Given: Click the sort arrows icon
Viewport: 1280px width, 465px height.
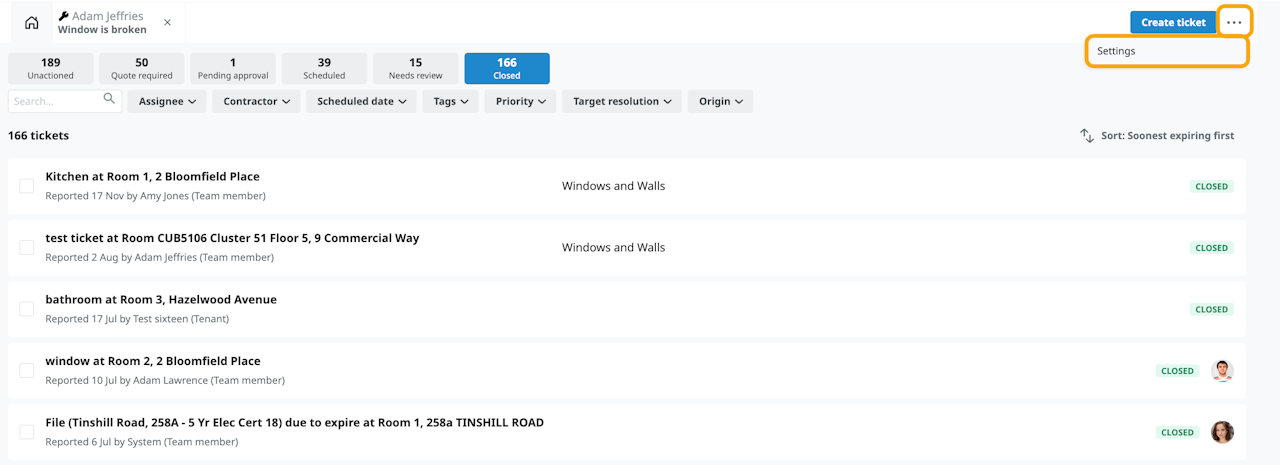Looking at the screenshot, I should [x=1086, y=136].
